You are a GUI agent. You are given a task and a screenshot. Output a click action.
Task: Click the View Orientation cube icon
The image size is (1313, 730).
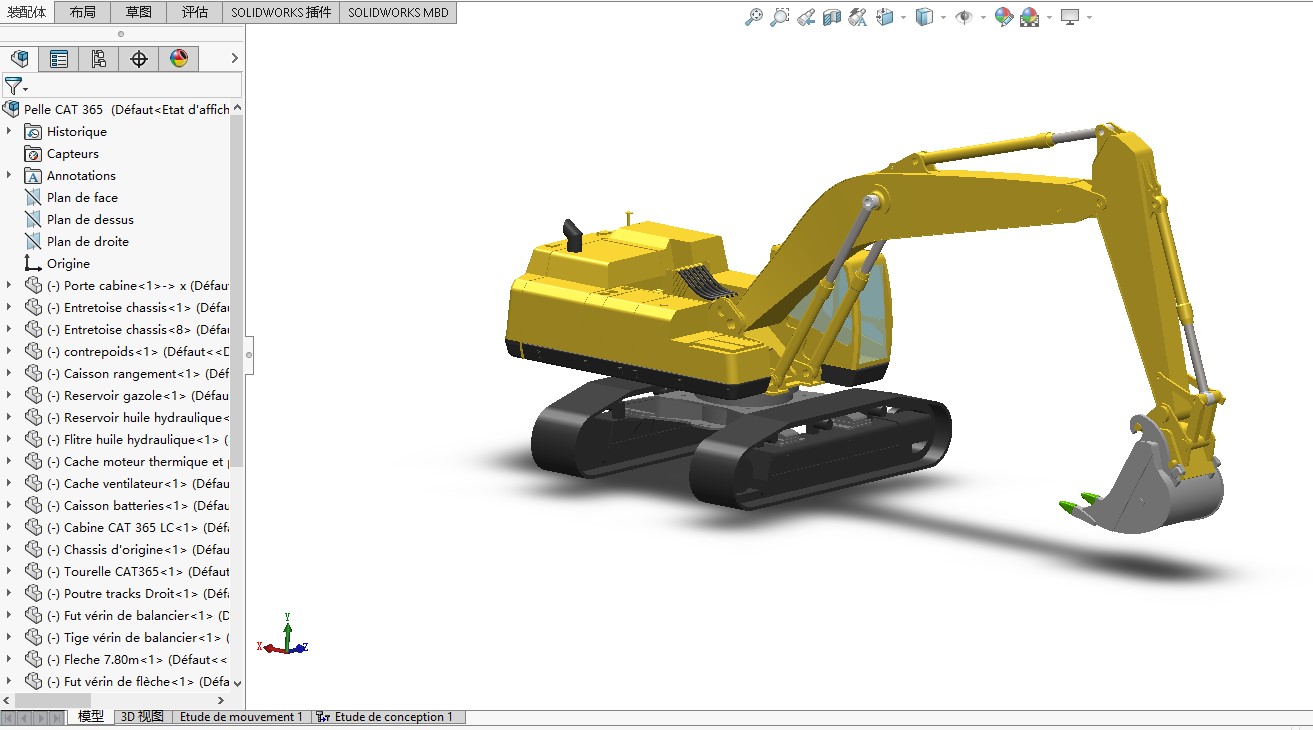(x=885, y=17)
